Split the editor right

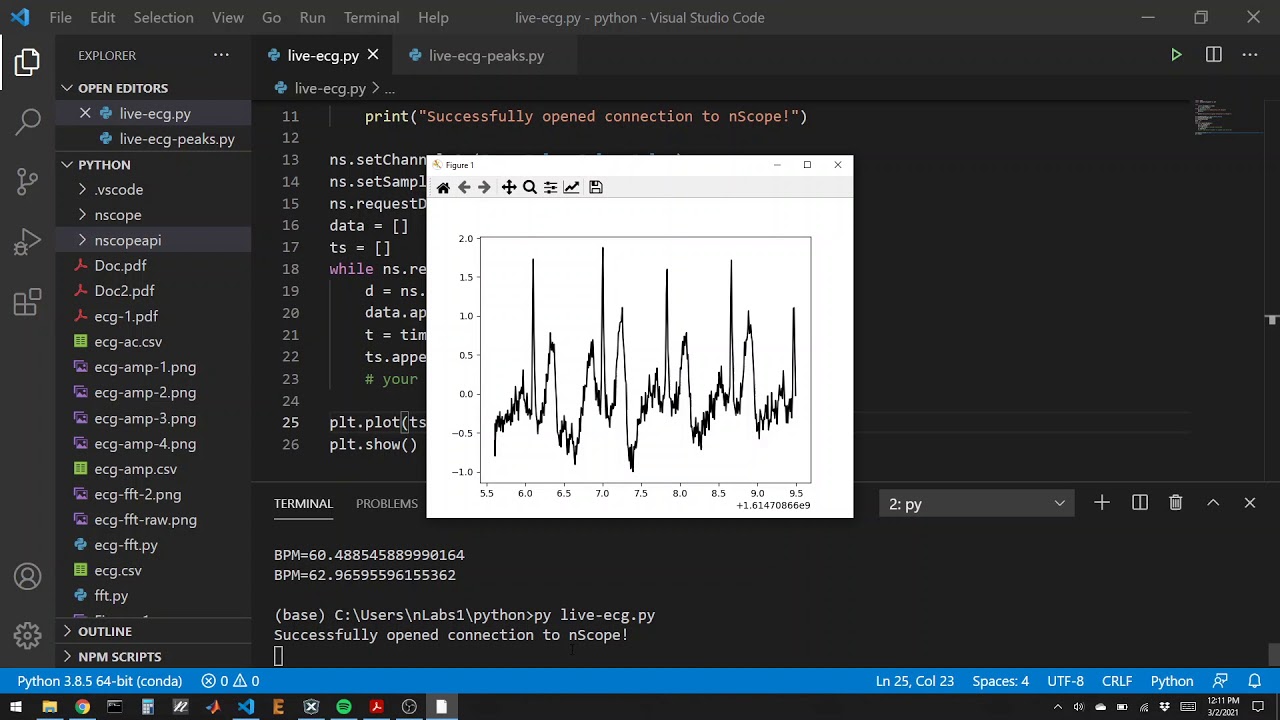(x=1213, y=55)
